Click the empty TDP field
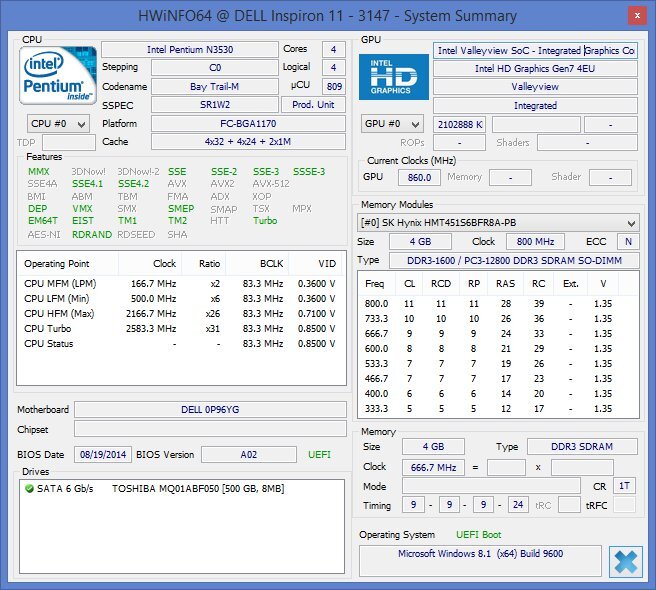Screen dimensions: 656x590 coord(69,142)
